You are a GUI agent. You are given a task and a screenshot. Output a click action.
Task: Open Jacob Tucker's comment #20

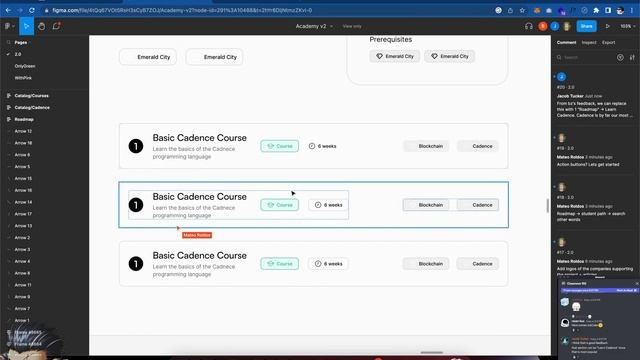coord(595,96)
